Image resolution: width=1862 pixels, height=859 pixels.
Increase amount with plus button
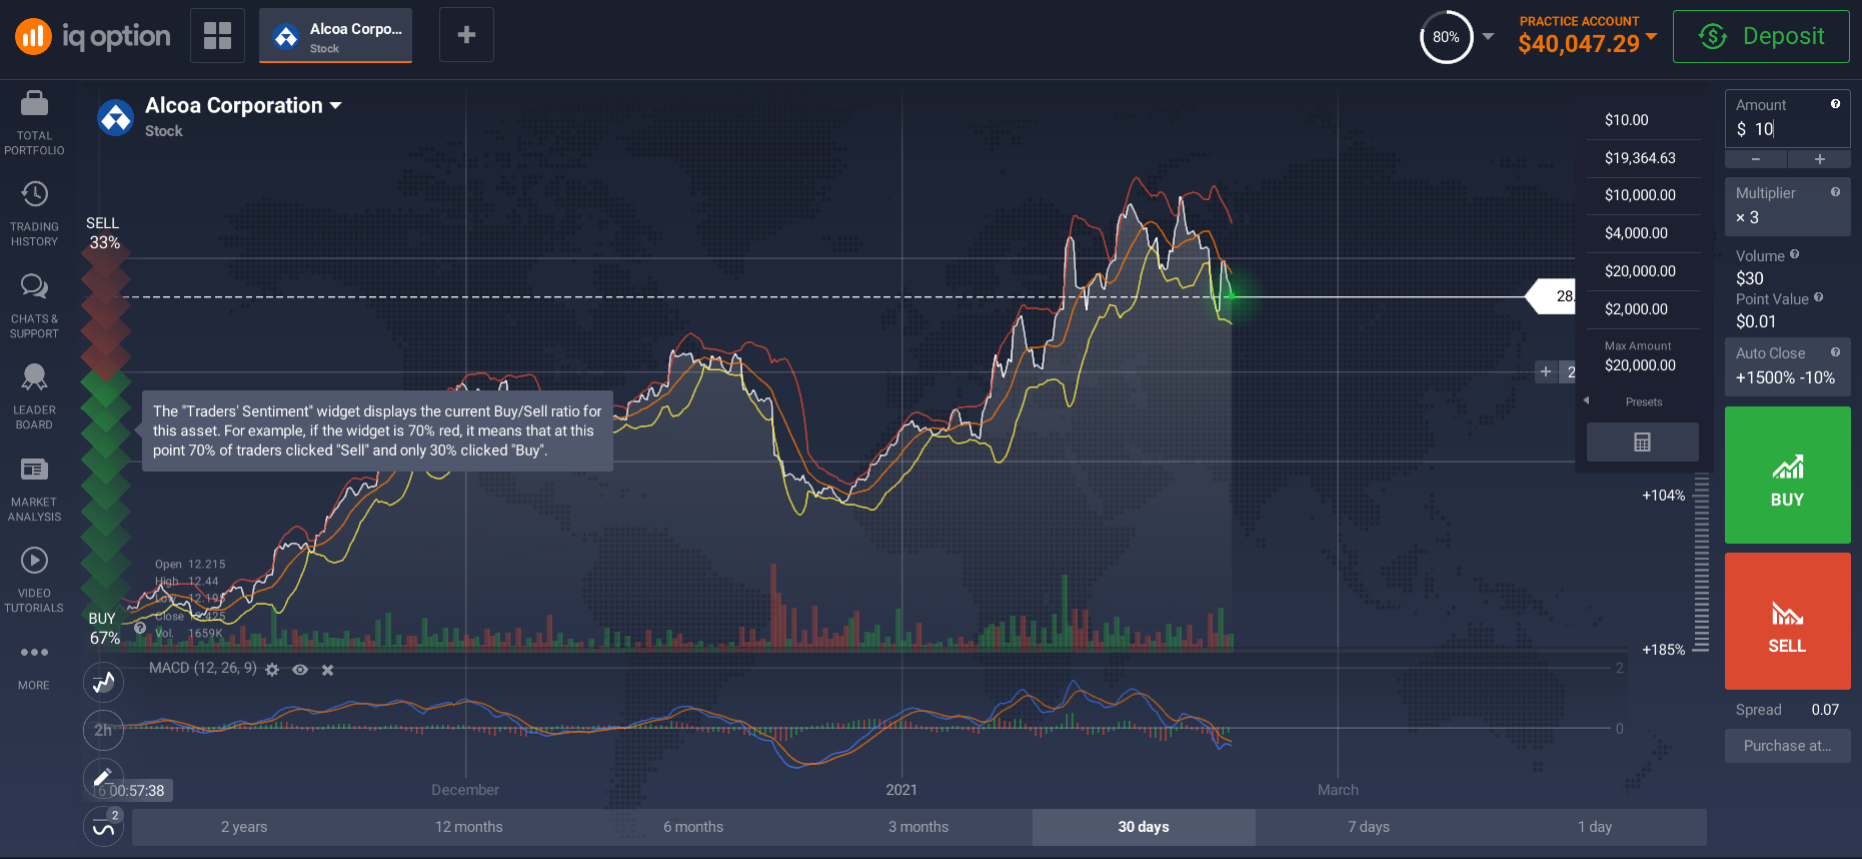point(1820,159)
